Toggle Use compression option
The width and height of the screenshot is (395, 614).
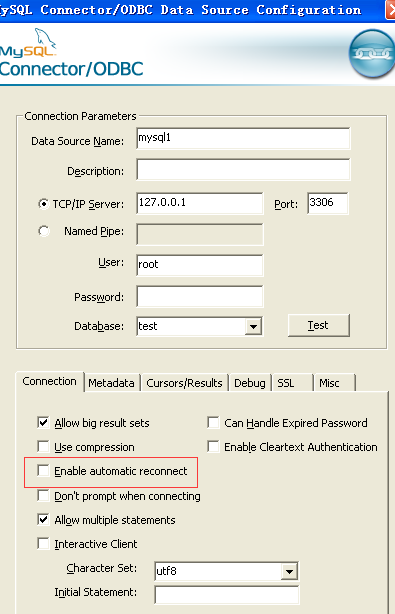click(43, 446)
